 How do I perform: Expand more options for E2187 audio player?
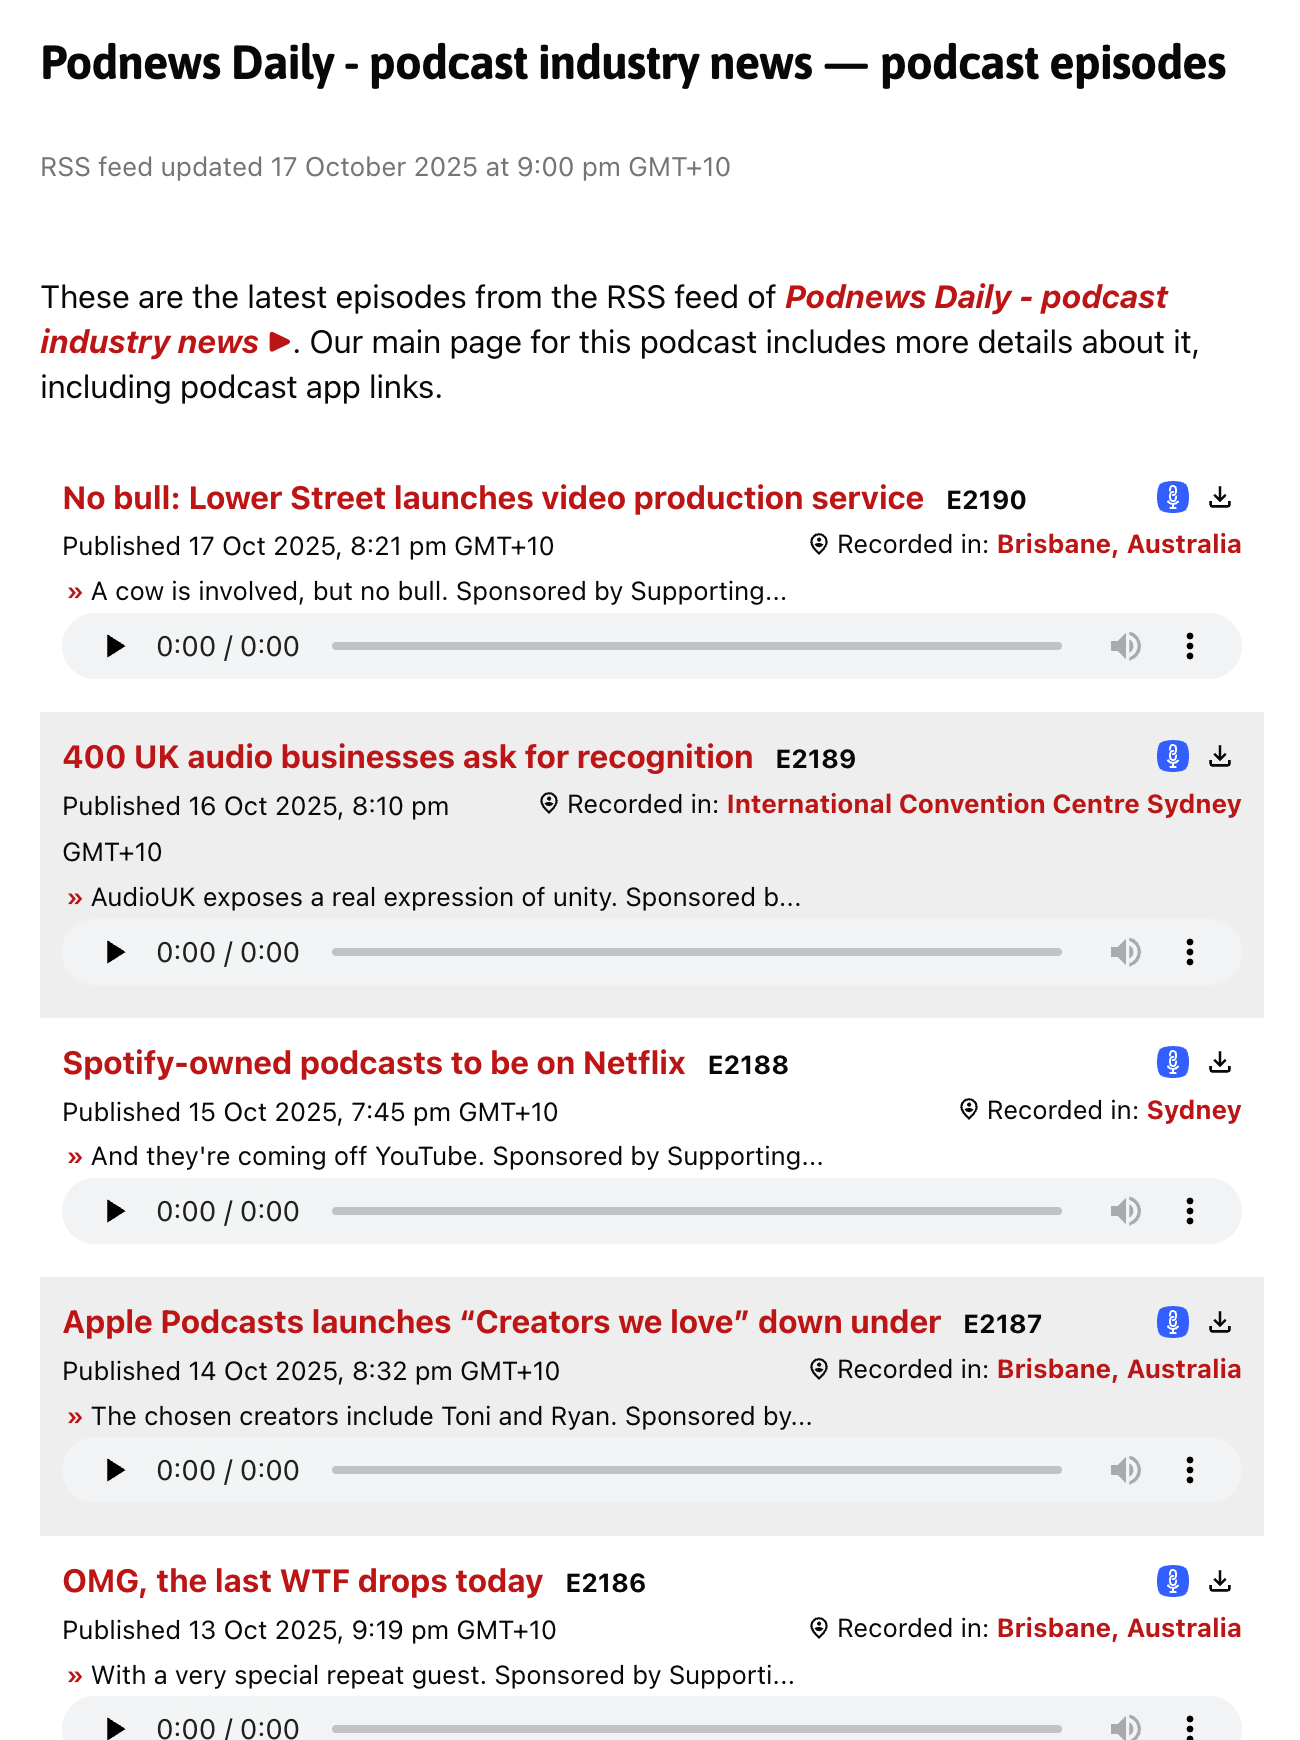(1189, 1470)
